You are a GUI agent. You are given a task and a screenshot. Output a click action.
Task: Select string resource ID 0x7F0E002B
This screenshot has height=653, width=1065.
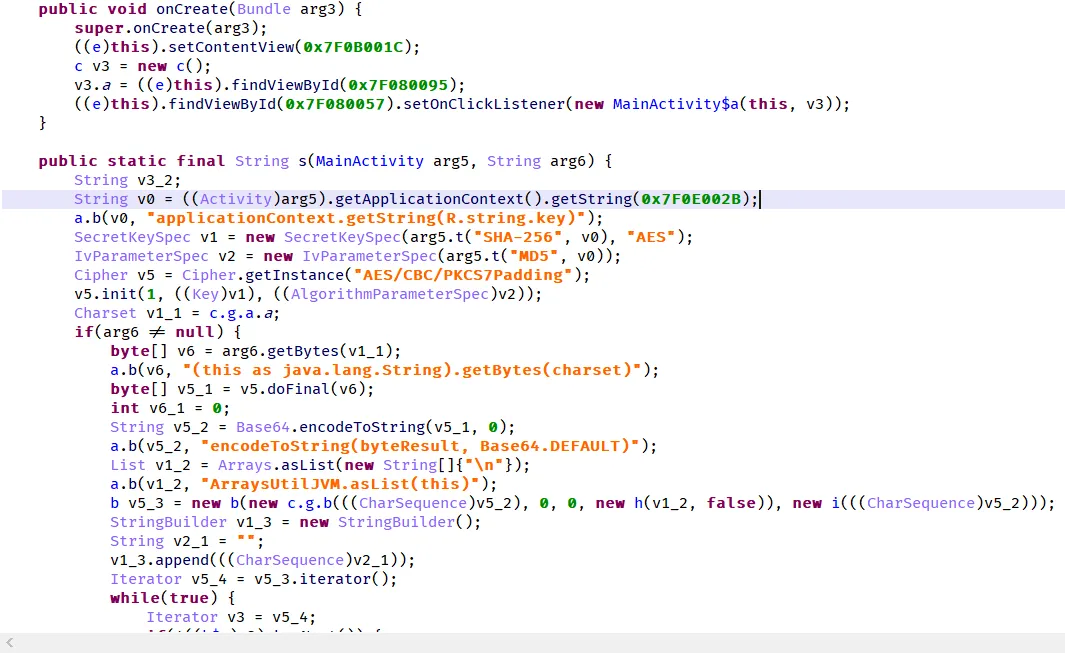point(691,199)
